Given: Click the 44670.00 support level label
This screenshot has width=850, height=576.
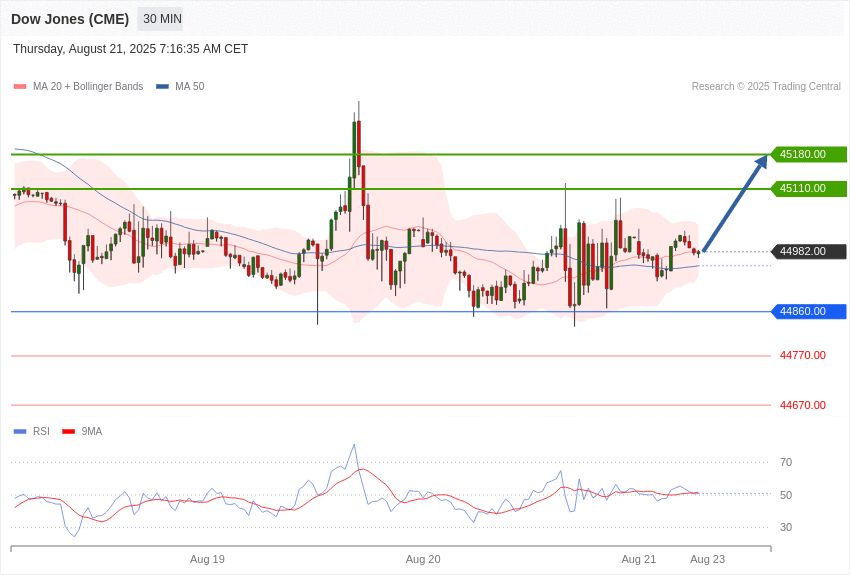Looking at the screenshot, I should tap(803, 405).
